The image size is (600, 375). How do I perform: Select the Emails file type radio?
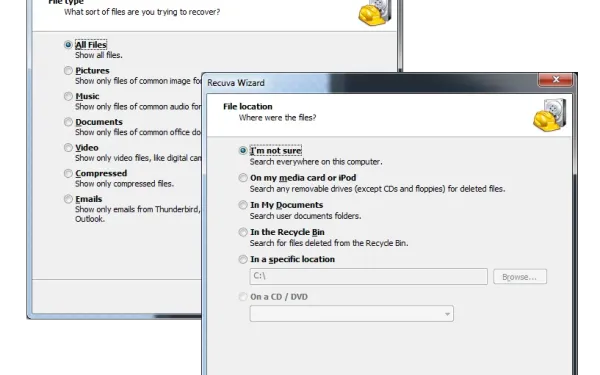tap(68, 199)
